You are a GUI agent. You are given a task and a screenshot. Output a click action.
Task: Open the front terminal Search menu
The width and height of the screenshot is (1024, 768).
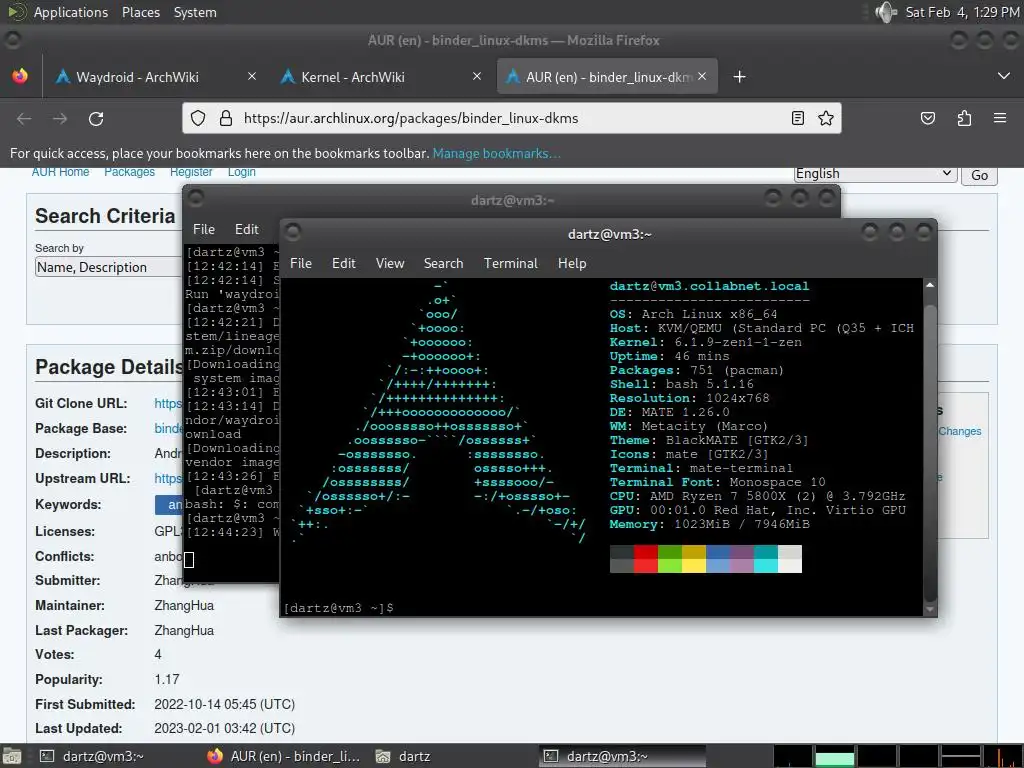[x=443, y=263]
